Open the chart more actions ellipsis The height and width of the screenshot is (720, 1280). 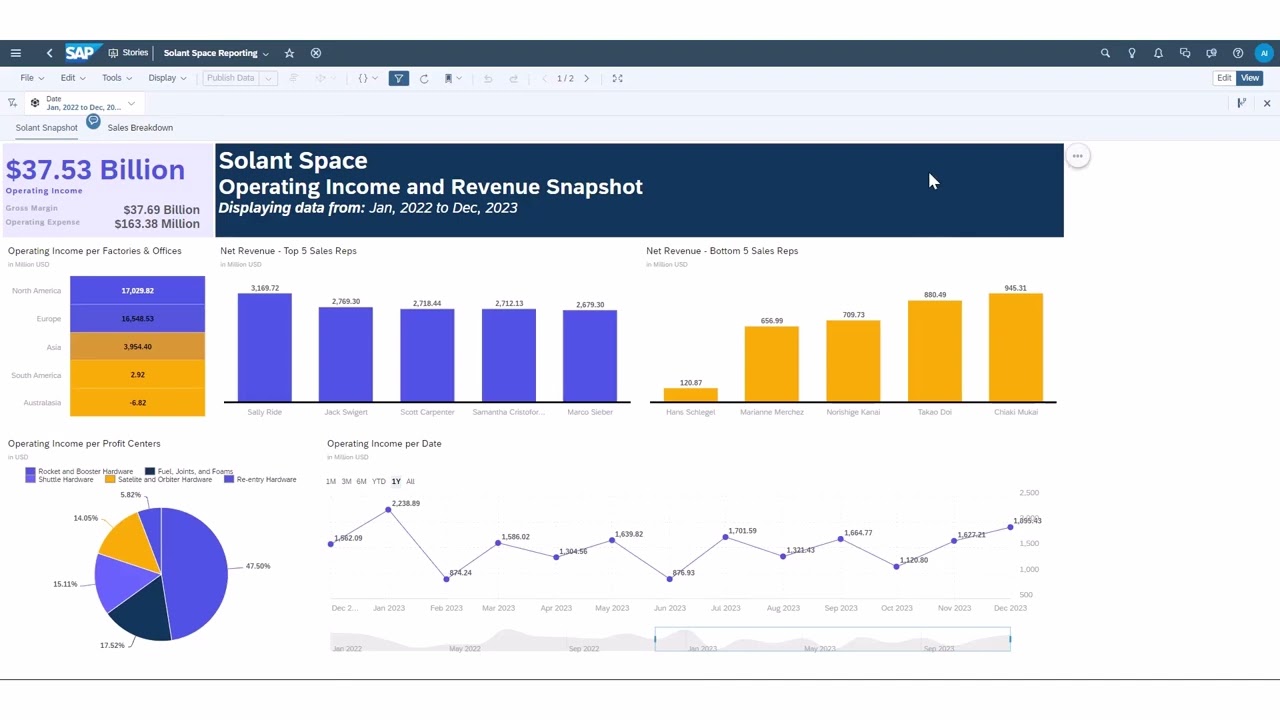coord(1077,156)
